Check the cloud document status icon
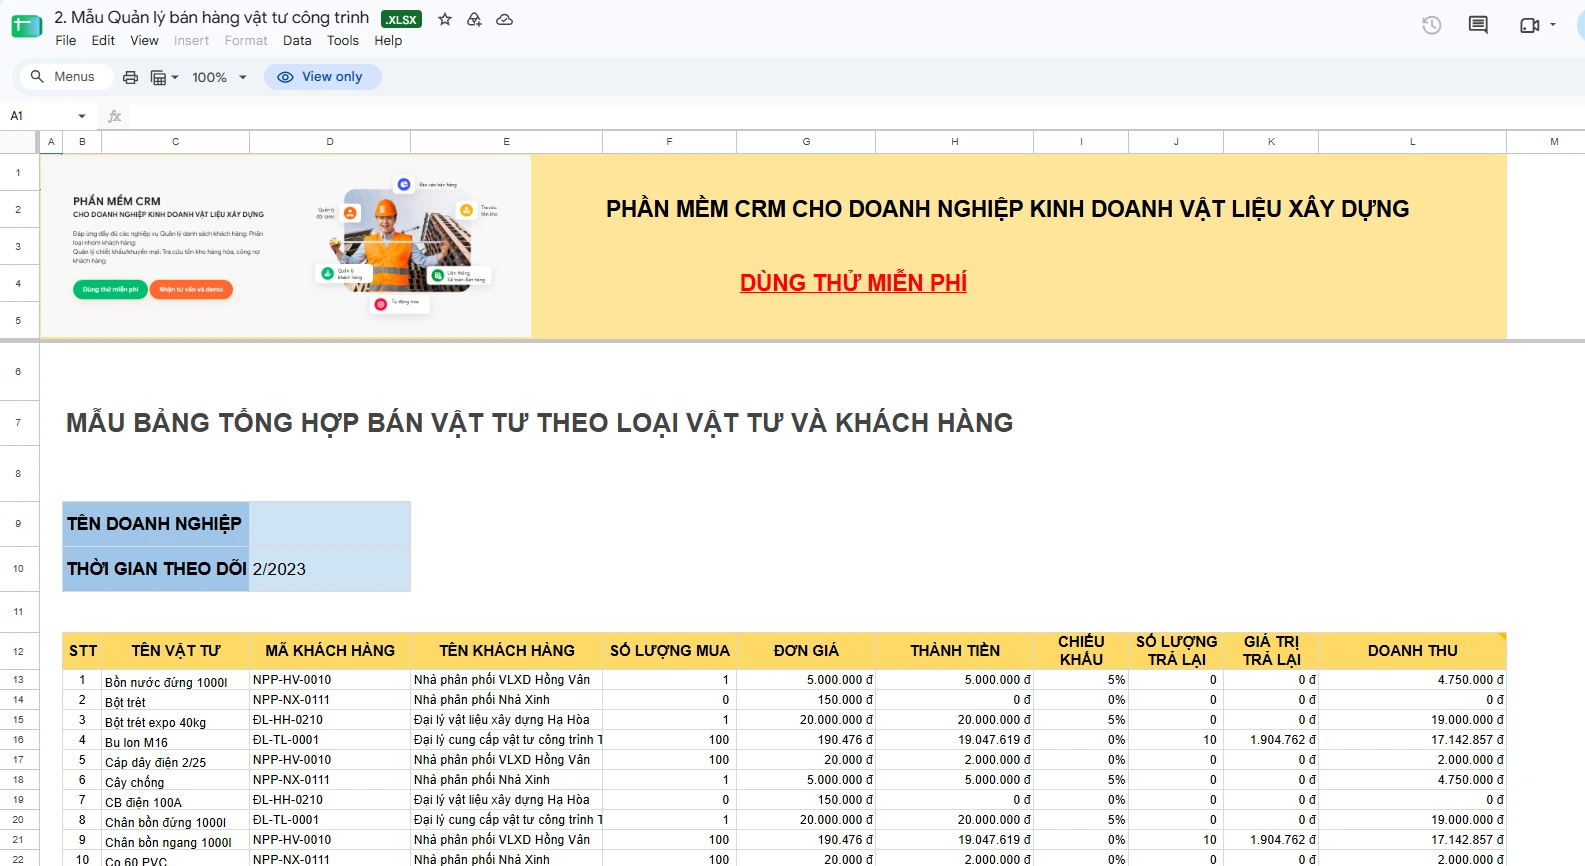1585x866 pixels. point(505,19)
